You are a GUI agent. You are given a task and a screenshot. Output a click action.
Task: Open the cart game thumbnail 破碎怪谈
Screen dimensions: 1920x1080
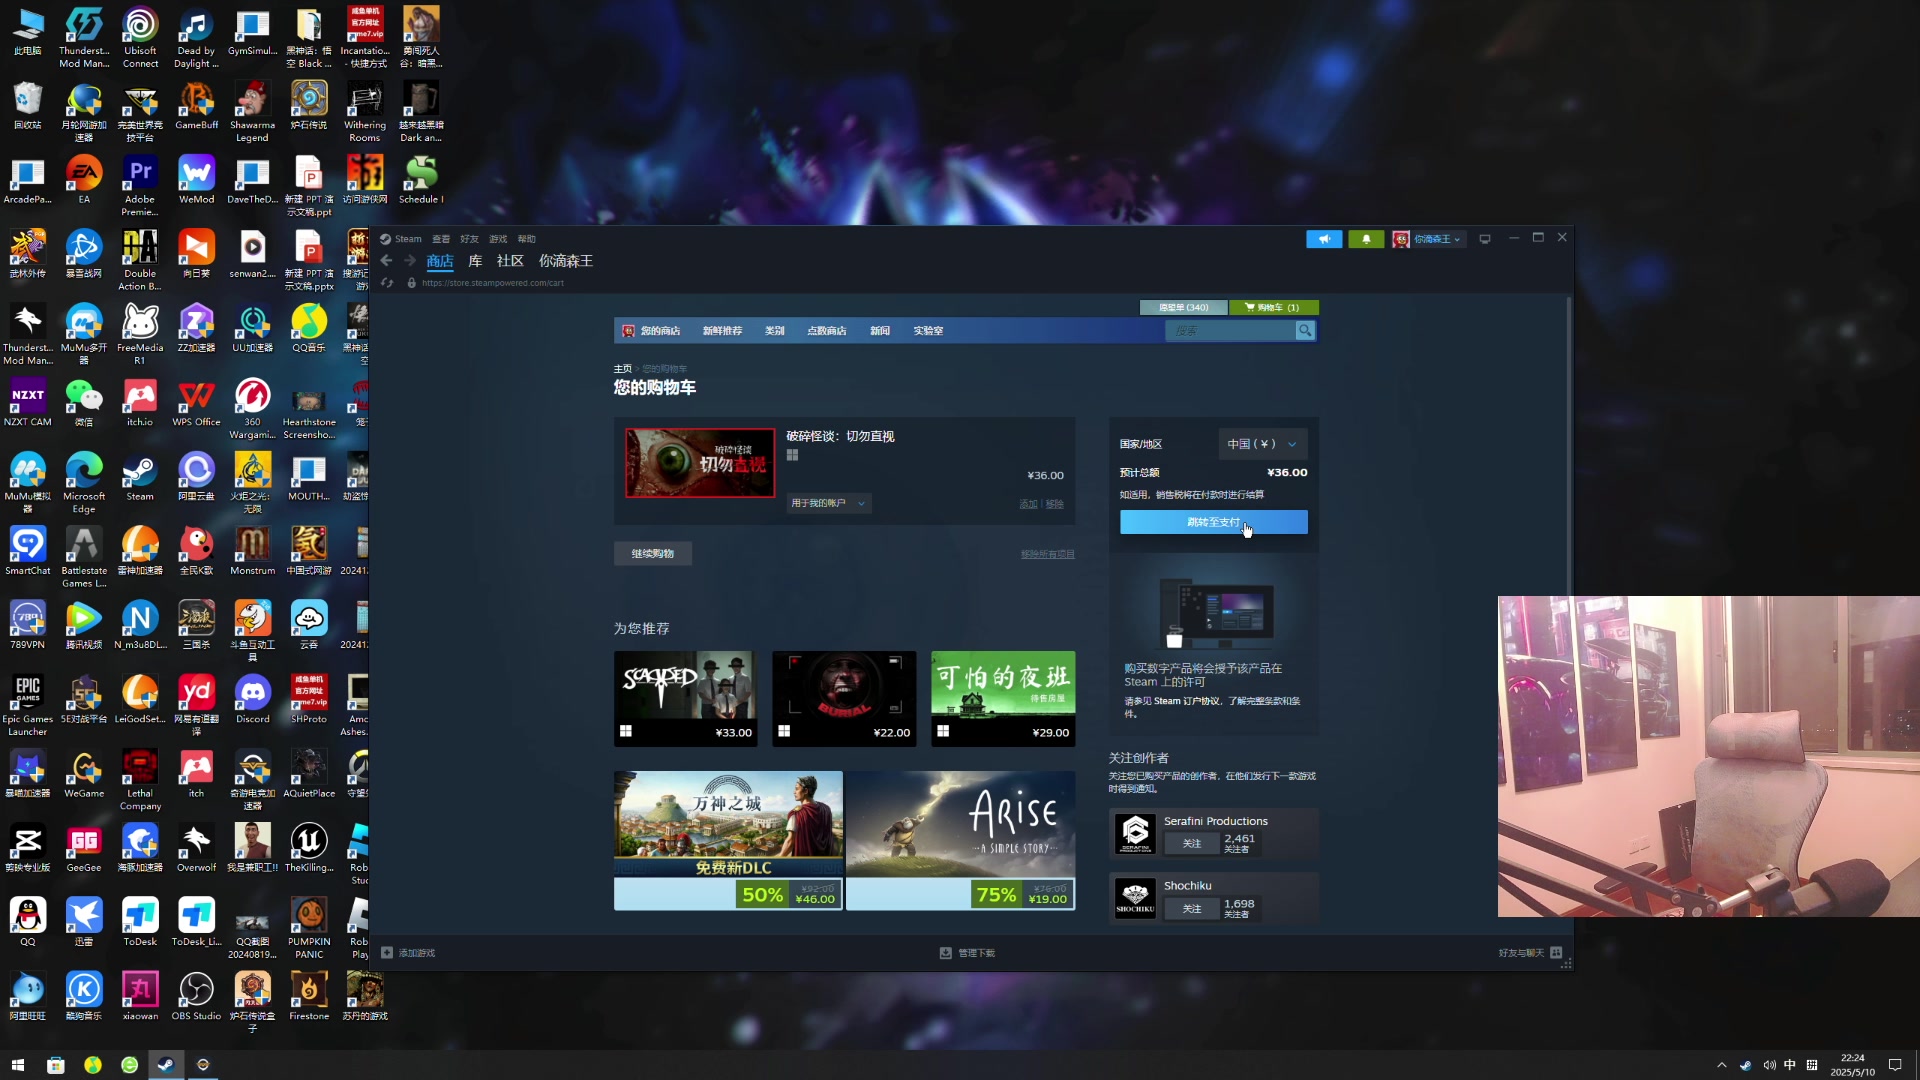pyautogui.click(x=700, y=463)
